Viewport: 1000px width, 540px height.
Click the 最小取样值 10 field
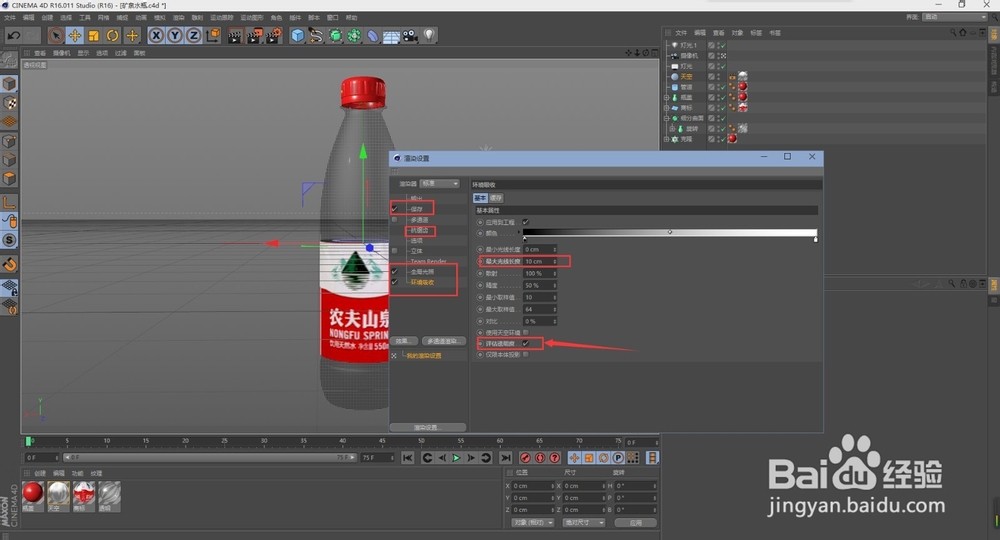[x=540, y=298]
